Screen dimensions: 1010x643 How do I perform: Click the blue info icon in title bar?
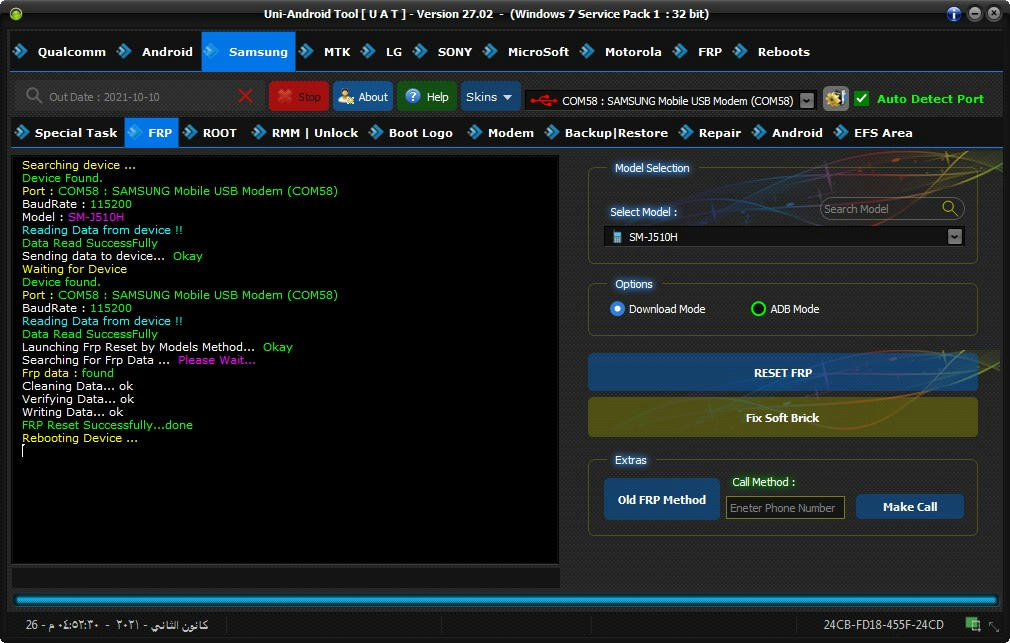(x=954, y=14)
